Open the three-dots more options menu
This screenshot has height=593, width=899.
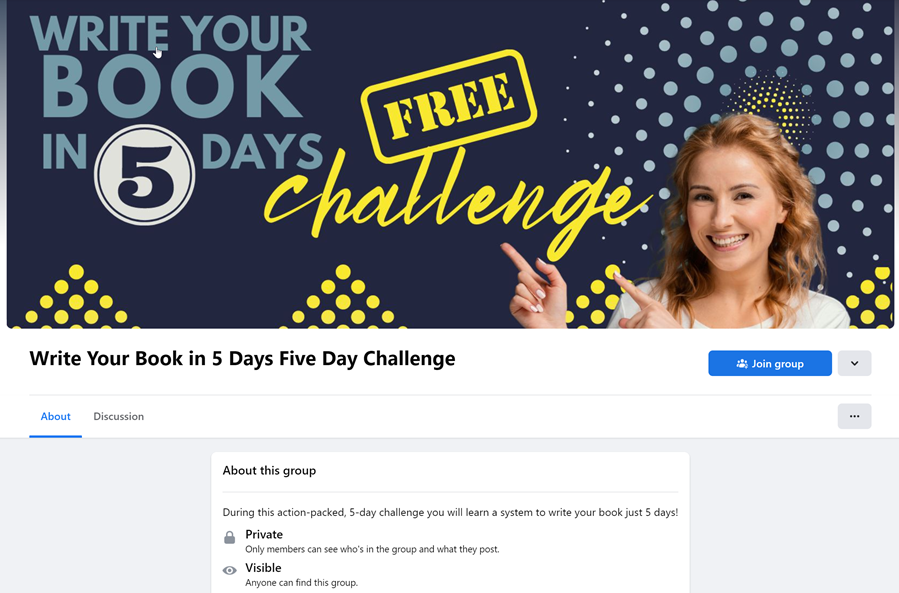click(854, 416)
